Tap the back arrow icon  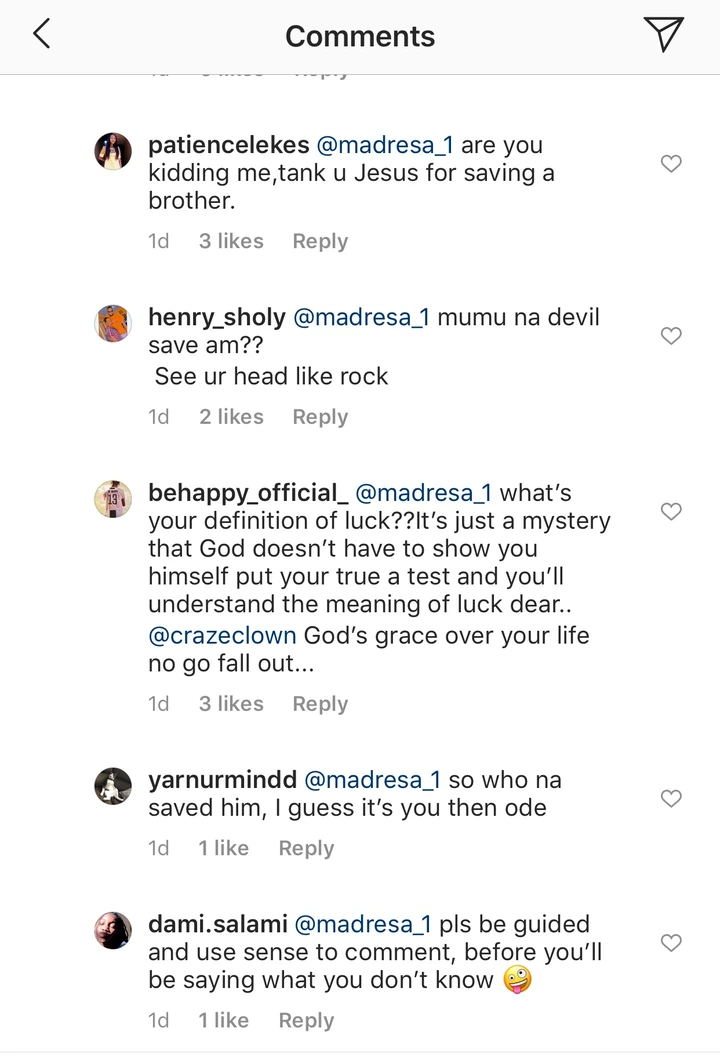click(41, 35)
